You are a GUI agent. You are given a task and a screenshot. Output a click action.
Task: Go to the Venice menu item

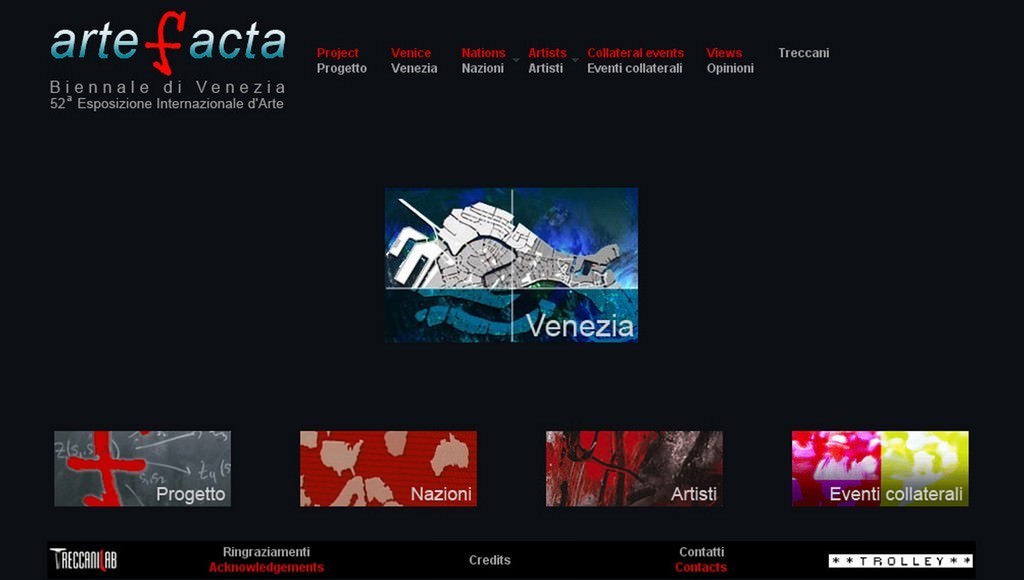click(411, 53)
